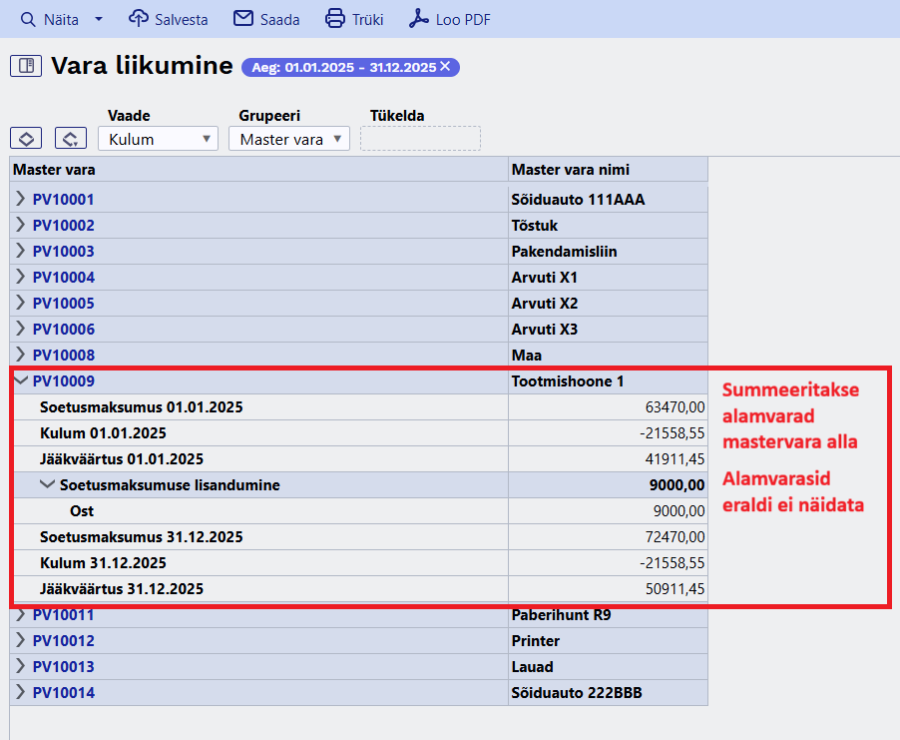The width and height of the screenshot is (900, 740).
Task: Expand the PV10014 row
Action: (21, 692)
